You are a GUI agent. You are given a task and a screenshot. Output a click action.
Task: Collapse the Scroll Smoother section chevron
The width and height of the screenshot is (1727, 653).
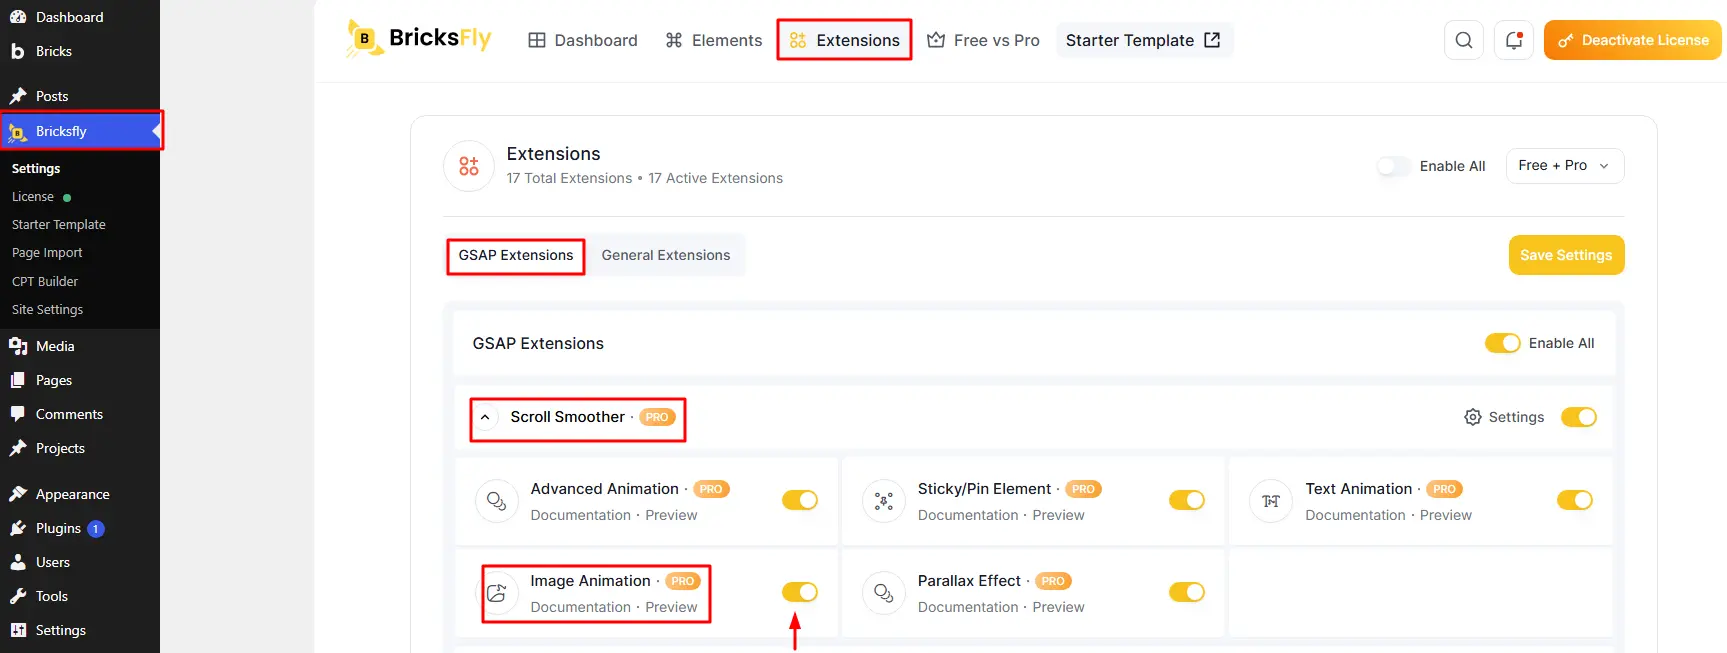click(485, 417)
